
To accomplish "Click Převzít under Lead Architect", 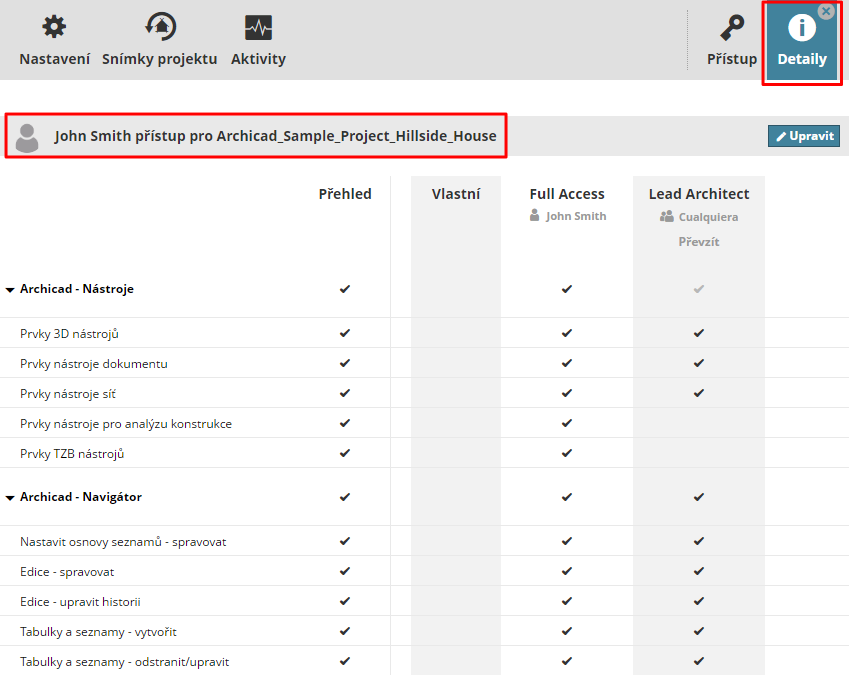I will [699, 242].
